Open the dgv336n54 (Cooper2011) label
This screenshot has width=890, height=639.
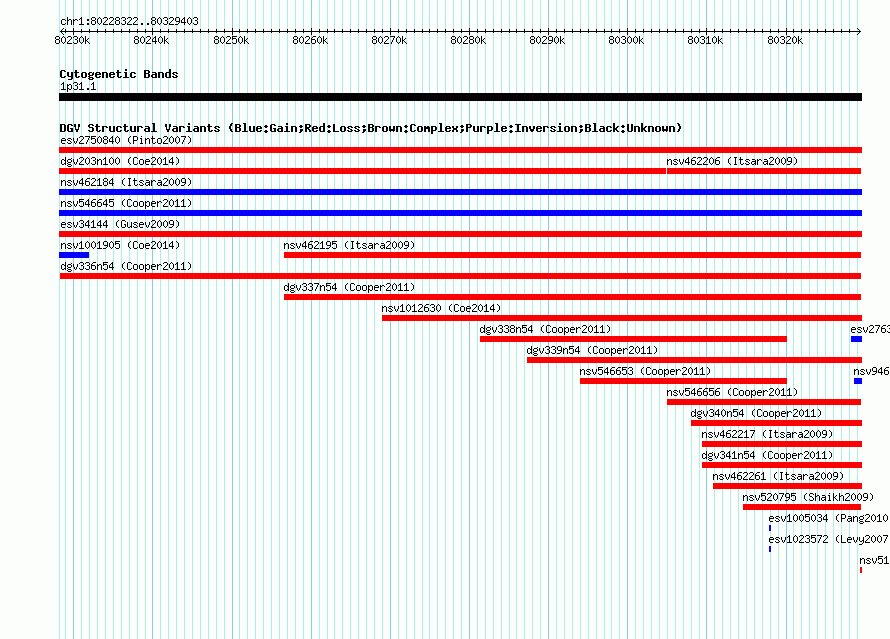(126, 266)
